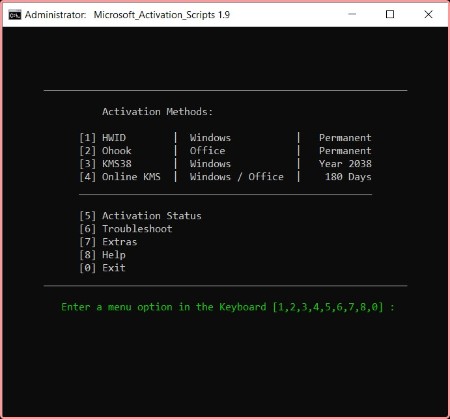Click the '180 Days' text
The height and width of the screenshot is (419, 450).
348,177
